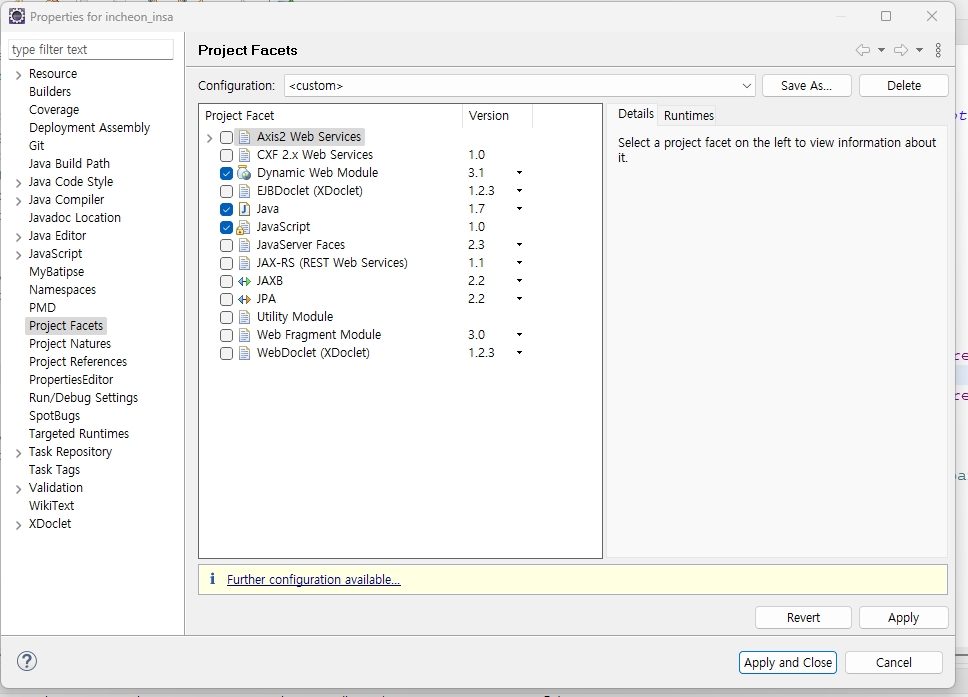This screenshot has width=968, height=697.
Task: Click the JAX-RS facet document icon
Action: (244, 263)
